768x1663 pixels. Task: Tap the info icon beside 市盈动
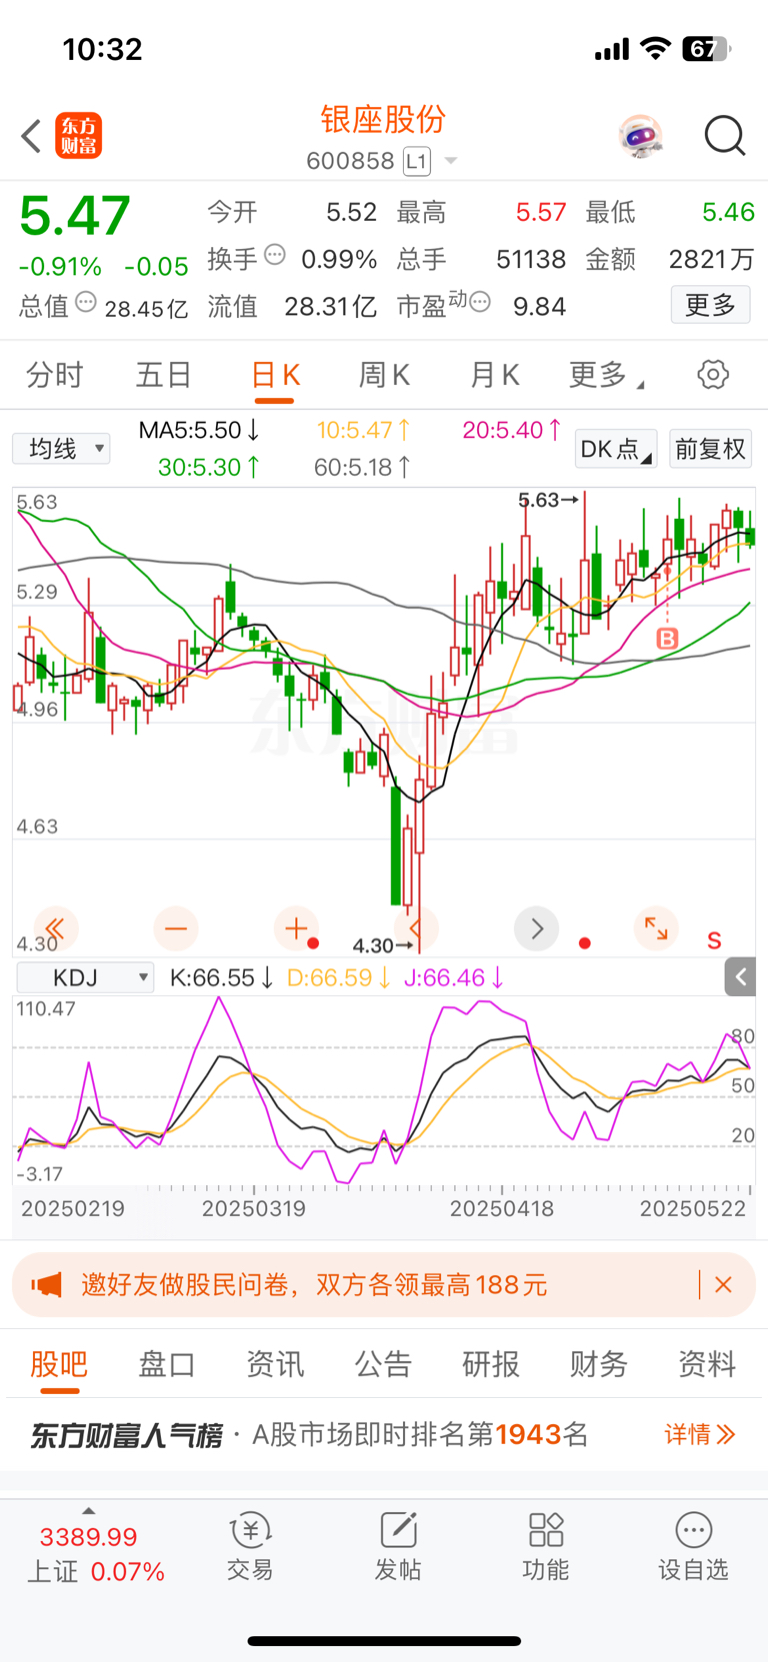(480, 302)
